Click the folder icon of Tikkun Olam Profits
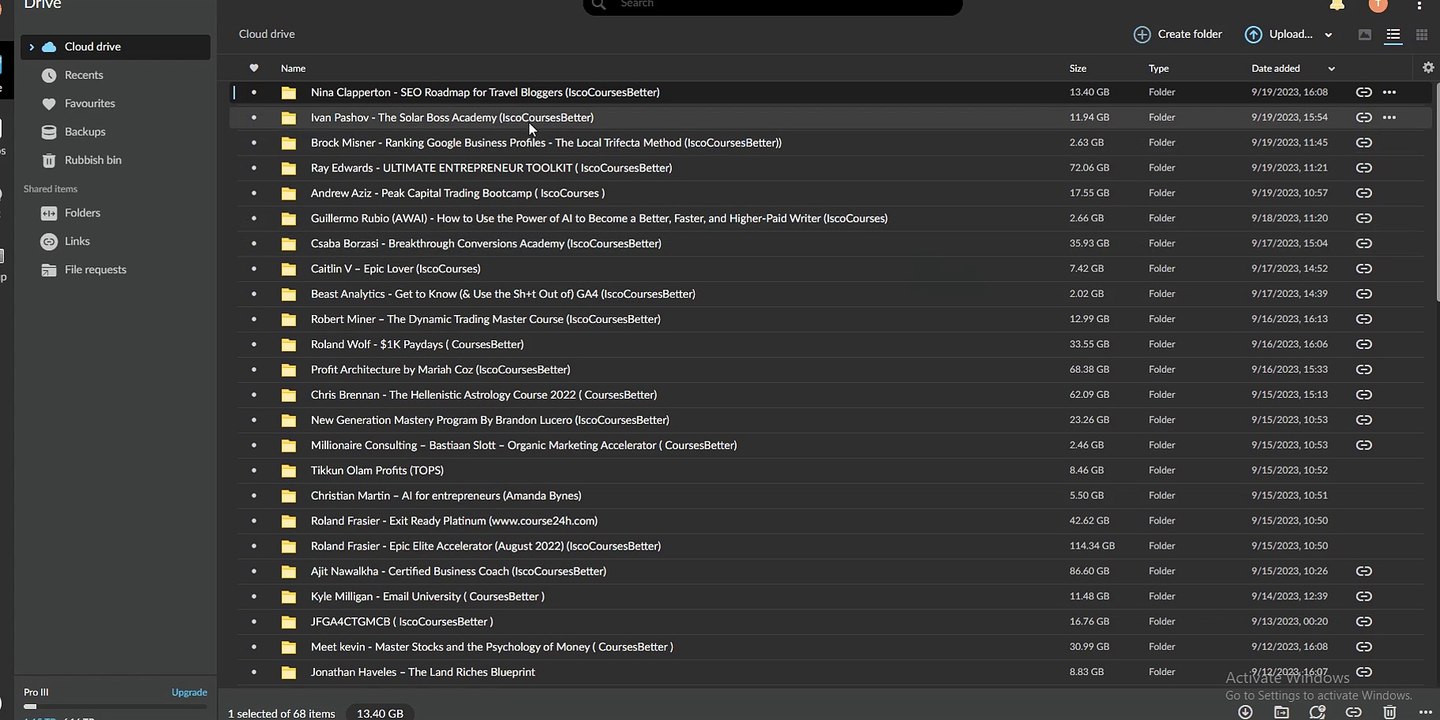The height and width of the screenshot is (720, 1440). click(289, 470)
